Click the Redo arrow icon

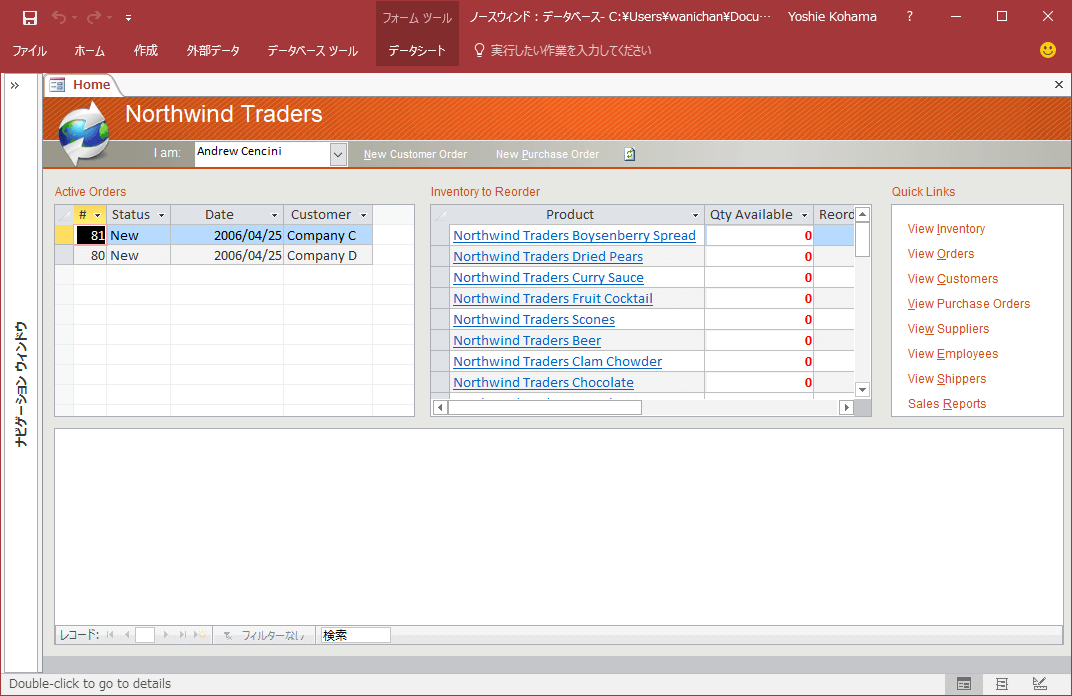click(94, 17)
